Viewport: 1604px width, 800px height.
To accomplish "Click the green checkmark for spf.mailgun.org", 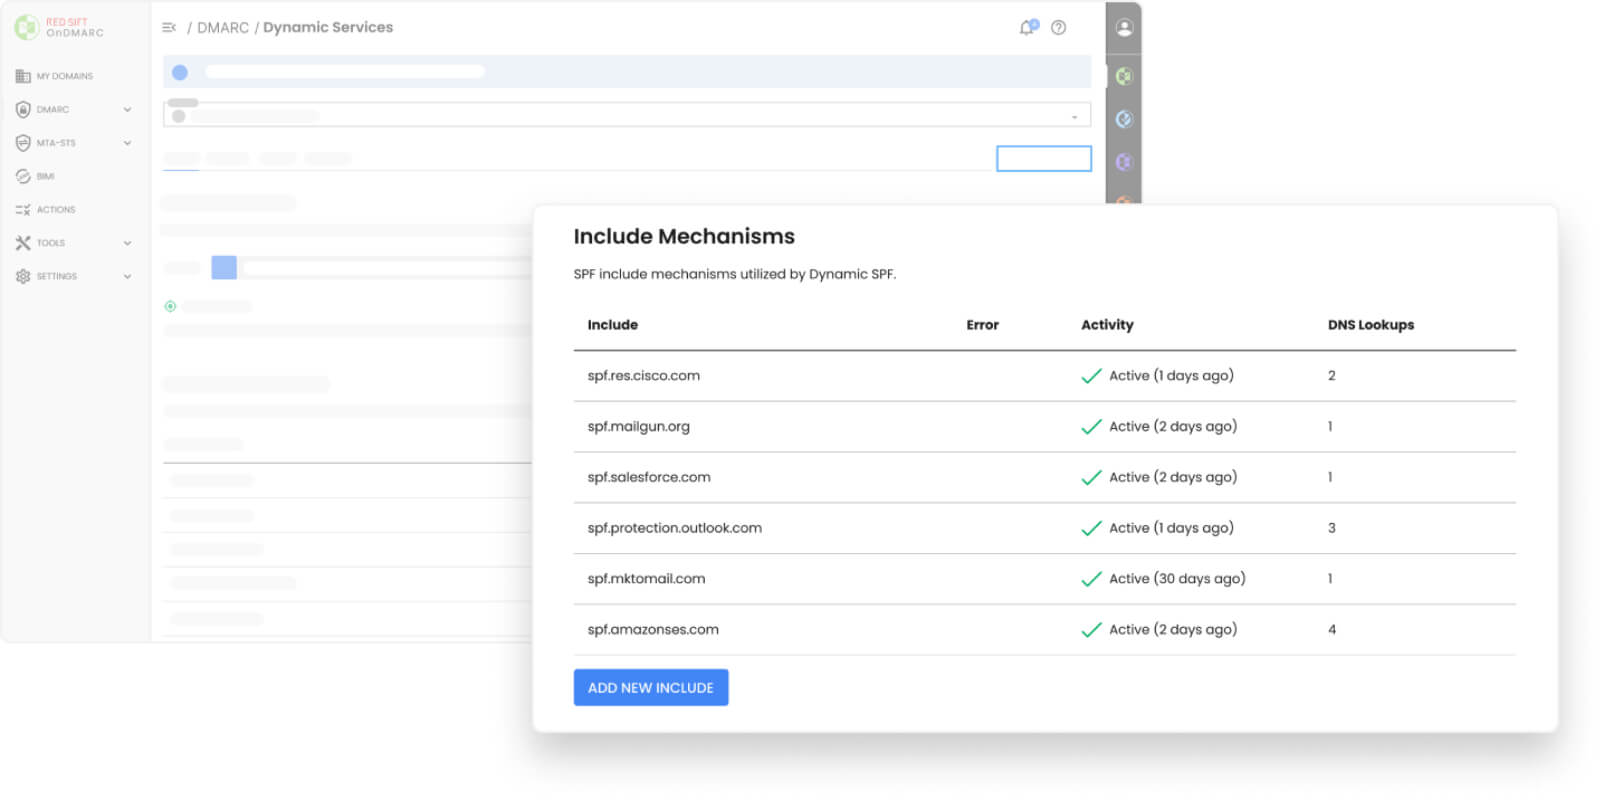I will tap(1091, 427).
